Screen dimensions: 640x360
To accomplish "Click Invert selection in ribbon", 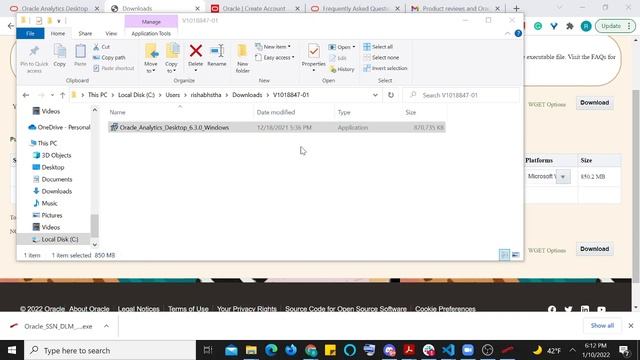I will (x=385, y=68).
